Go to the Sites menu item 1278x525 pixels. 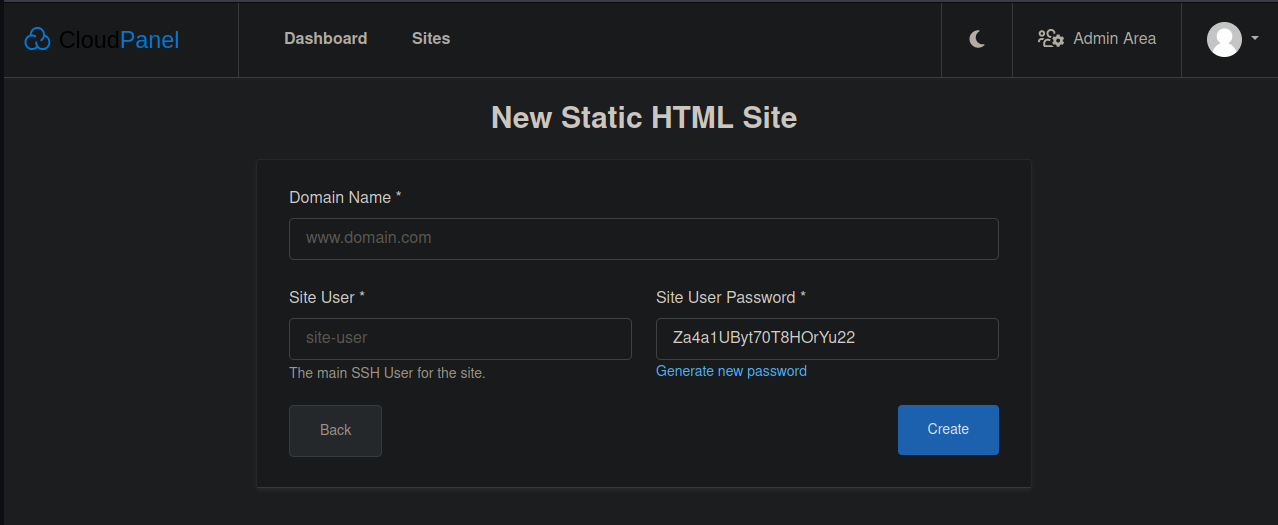[431, 39]
